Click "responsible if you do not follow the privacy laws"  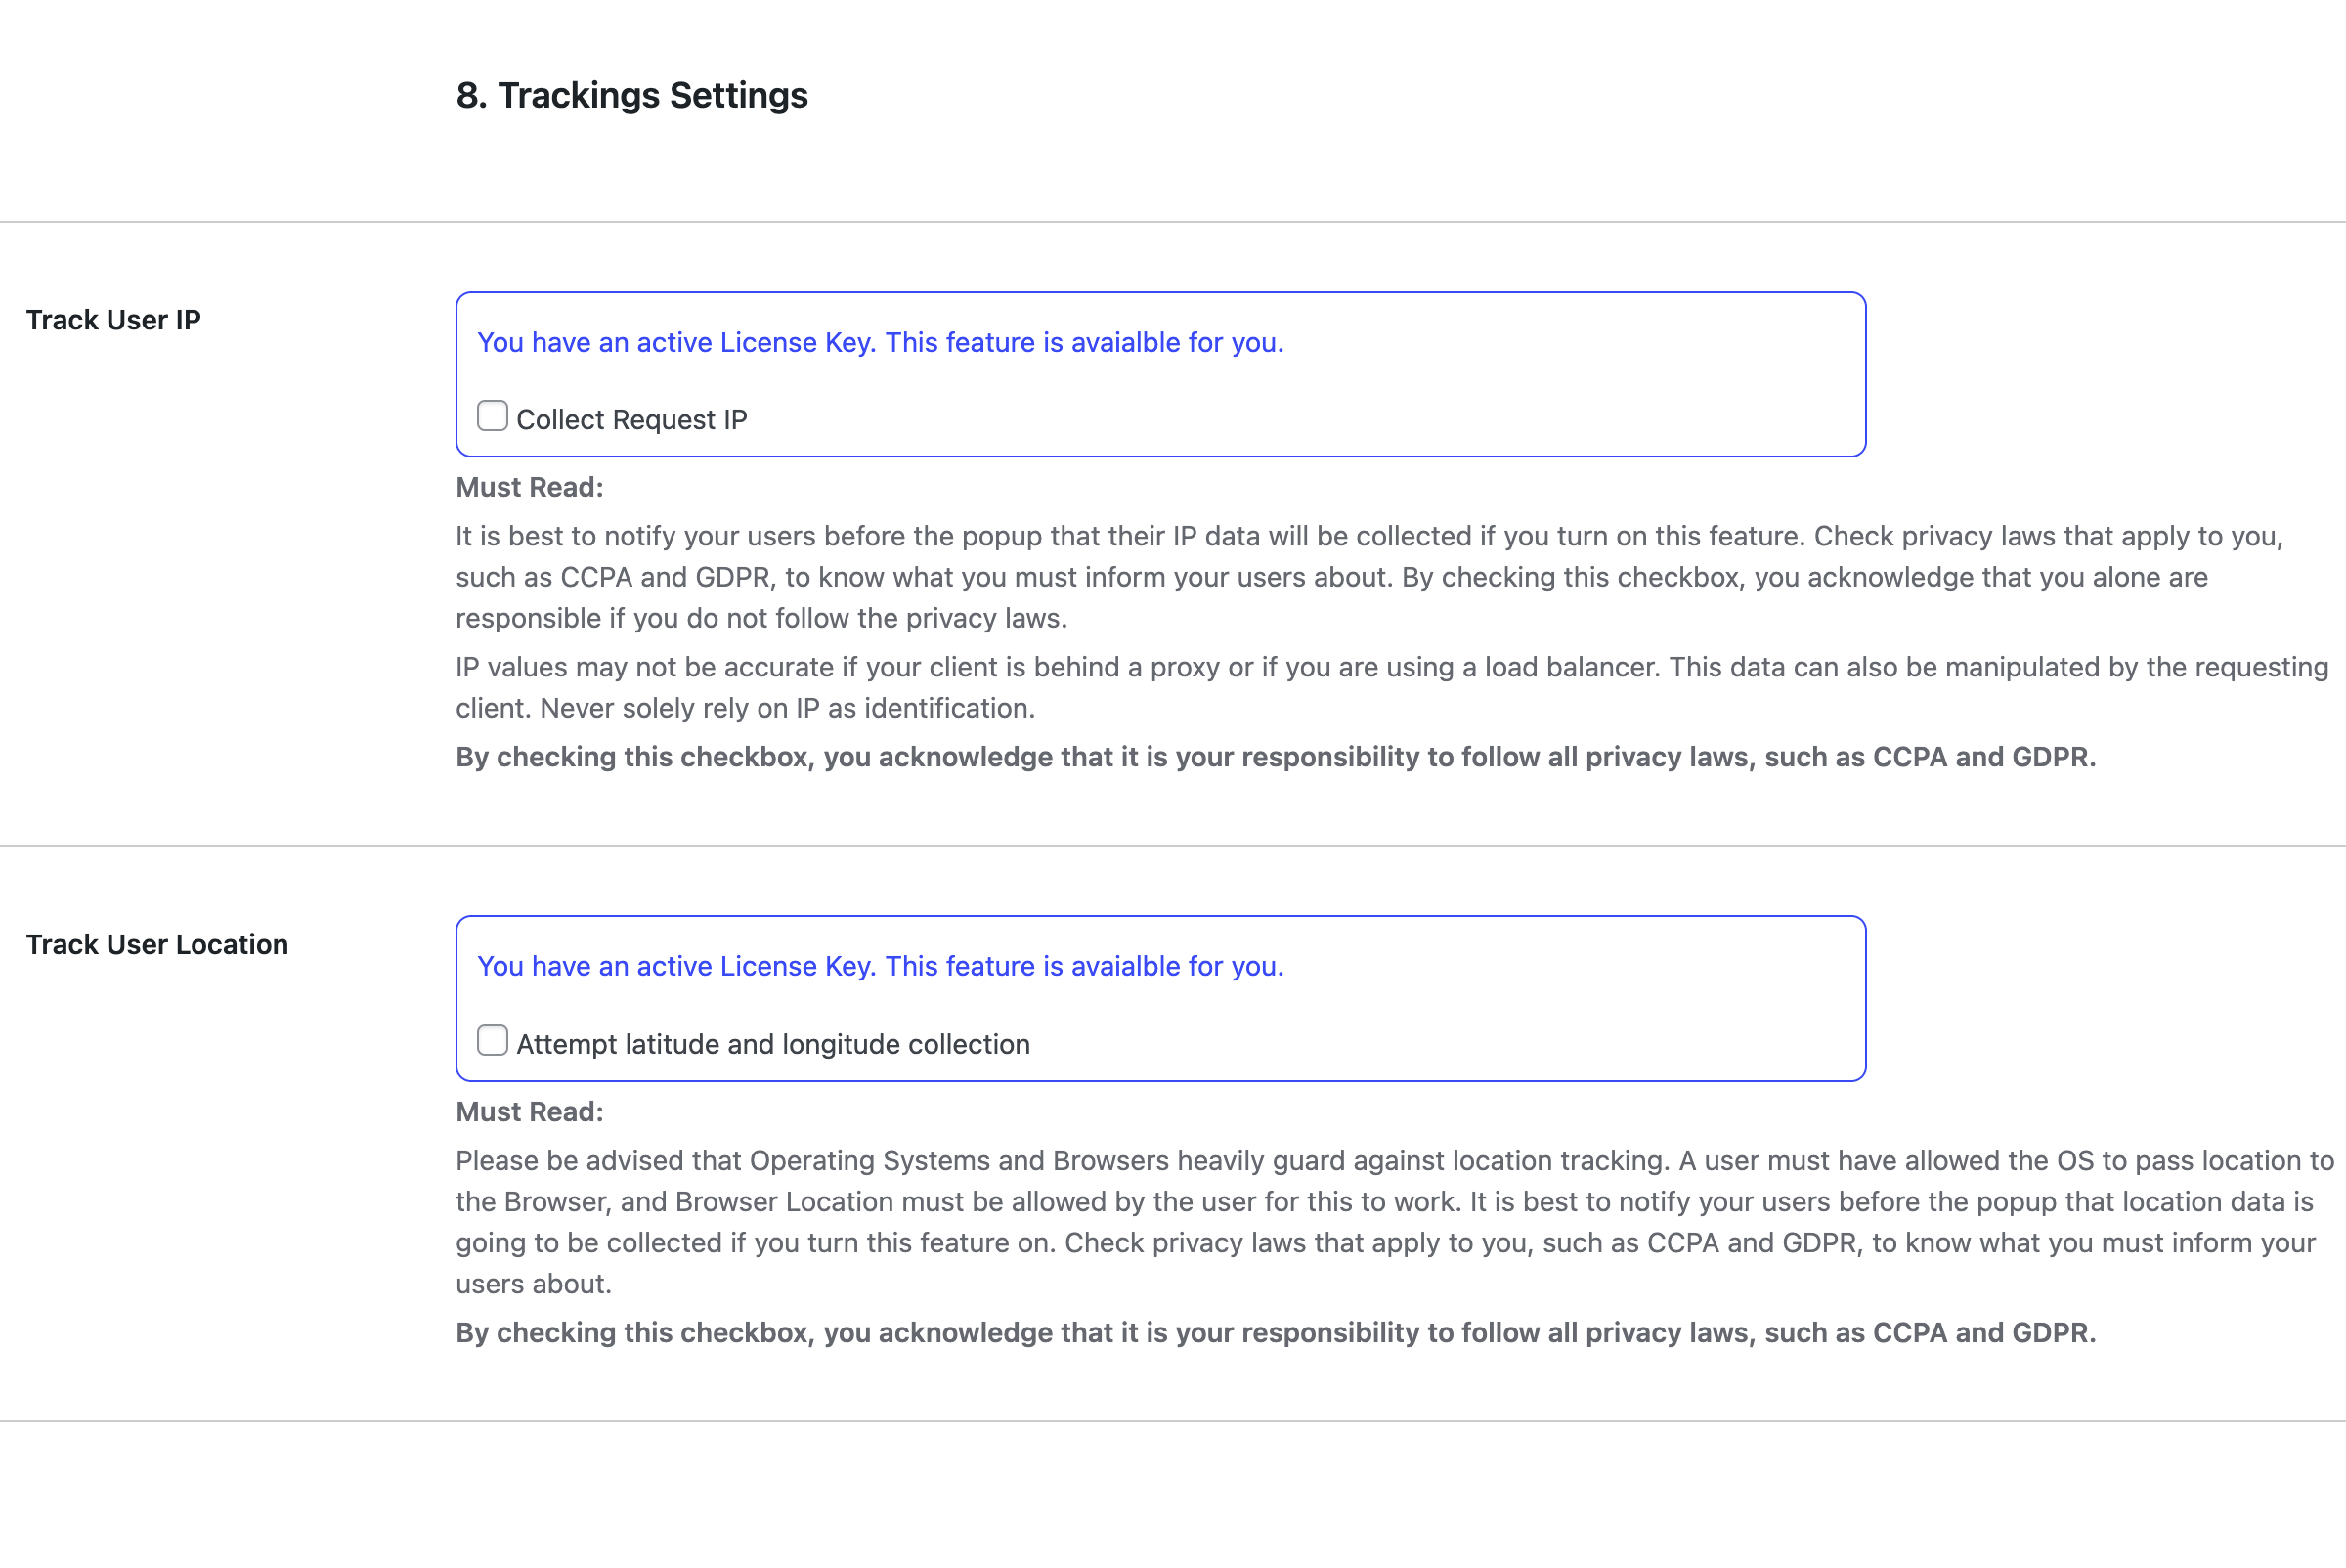click(x=760, y=618)
